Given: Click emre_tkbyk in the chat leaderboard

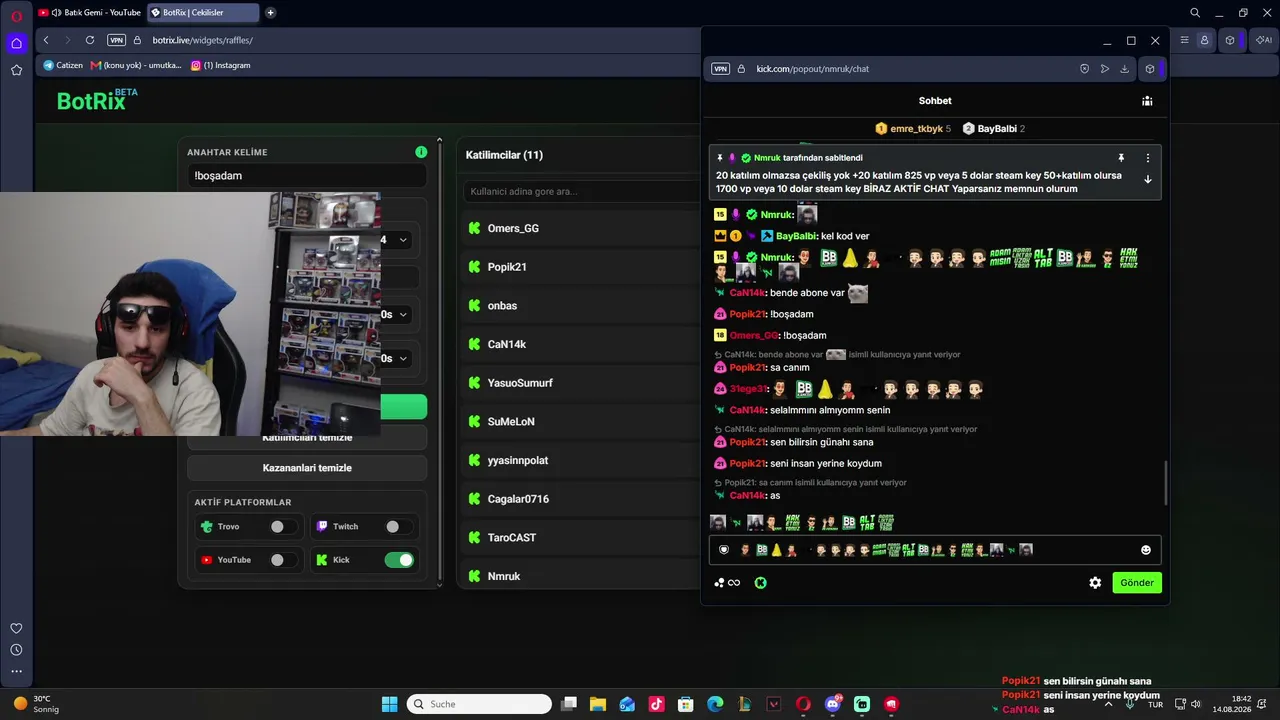Looking at the screenshot, I should (x=913, y=129).
